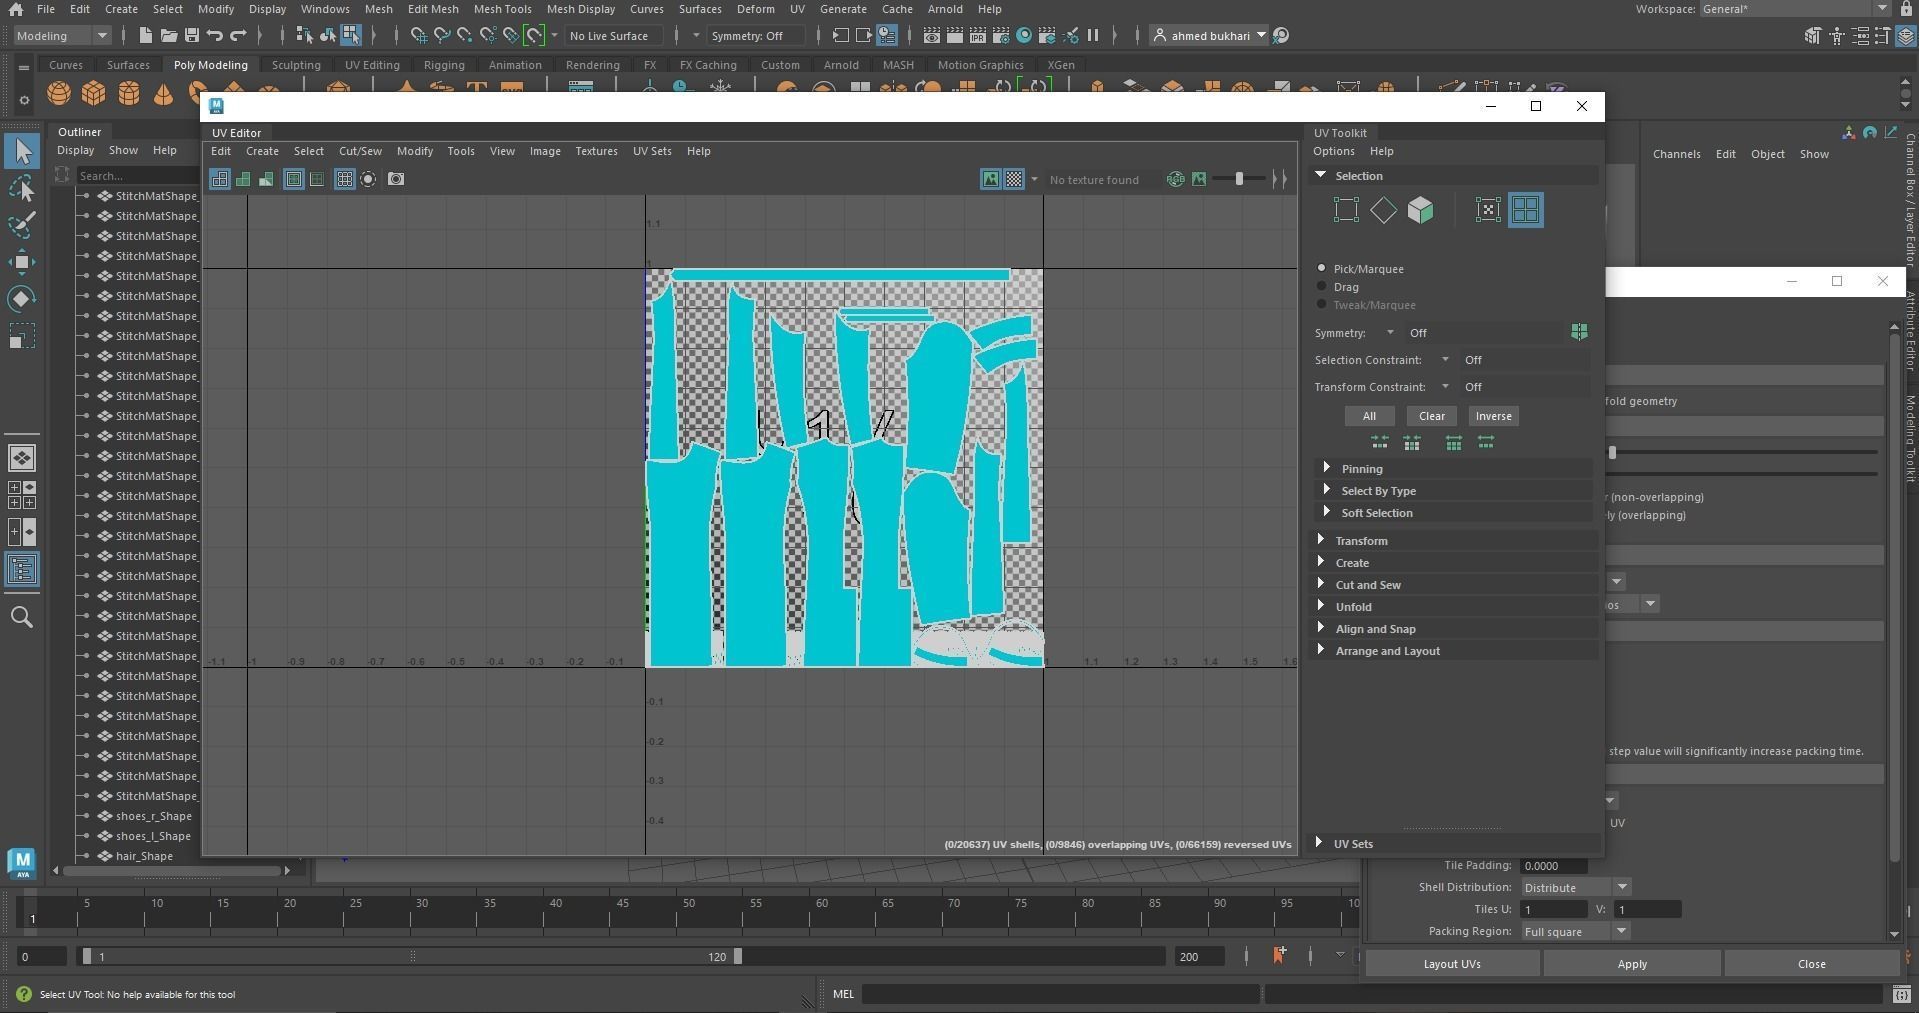Viewport: 1919px width, 1013px height.
Task: Select the Pick/Marquee radio button
Action: 1322,269
